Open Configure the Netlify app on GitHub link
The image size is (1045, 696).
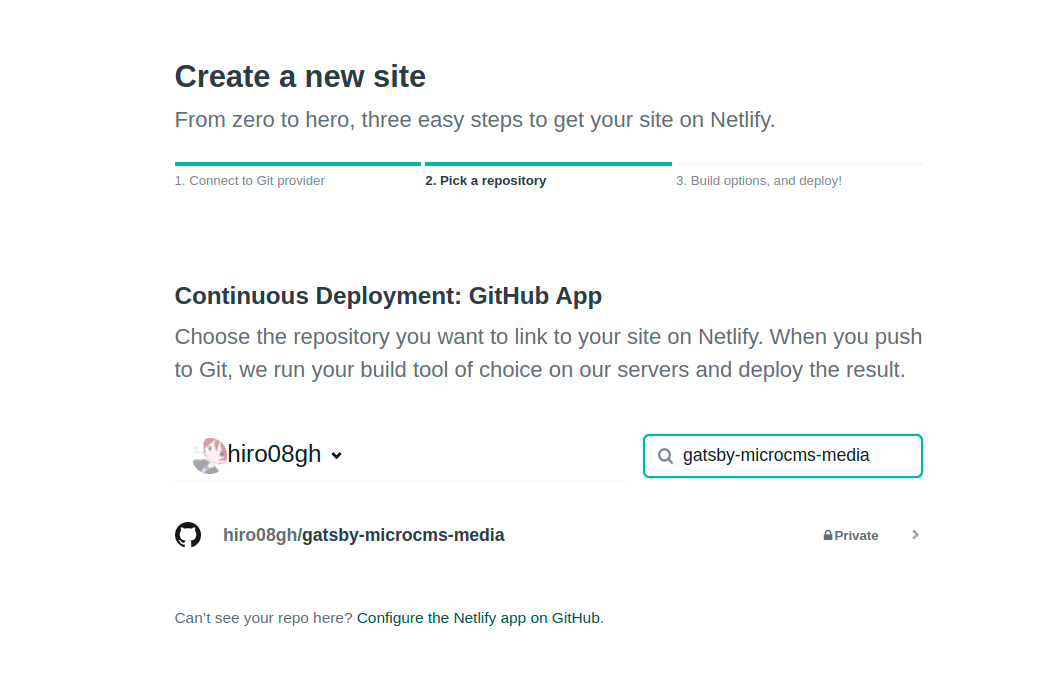pyautogui.click(x=478, y=618)
